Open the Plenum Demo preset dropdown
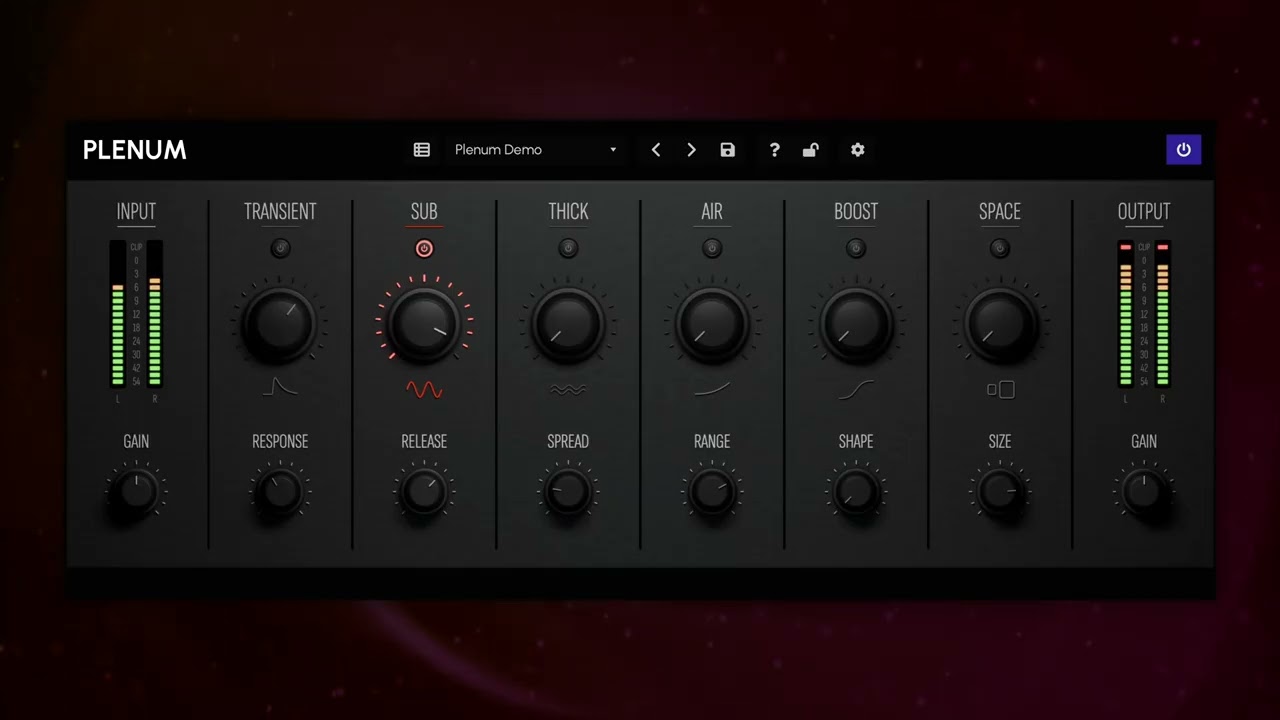The image size is (1280, 720). click(x=536, y=150)
